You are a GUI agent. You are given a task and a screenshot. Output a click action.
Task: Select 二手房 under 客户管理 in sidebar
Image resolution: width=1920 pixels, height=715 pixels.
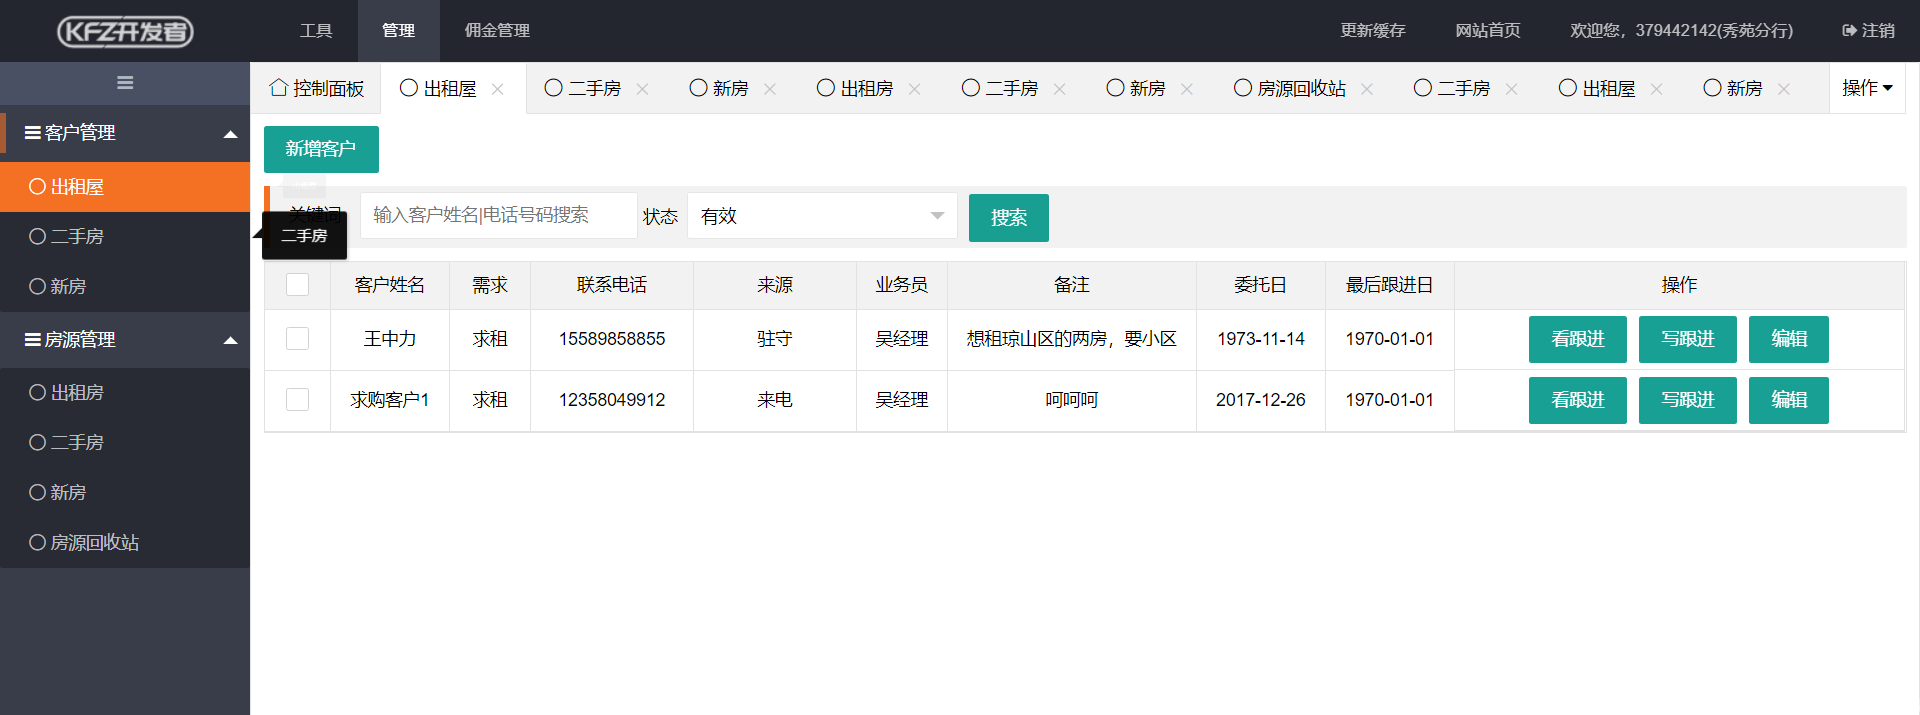(x=125, y=237)
